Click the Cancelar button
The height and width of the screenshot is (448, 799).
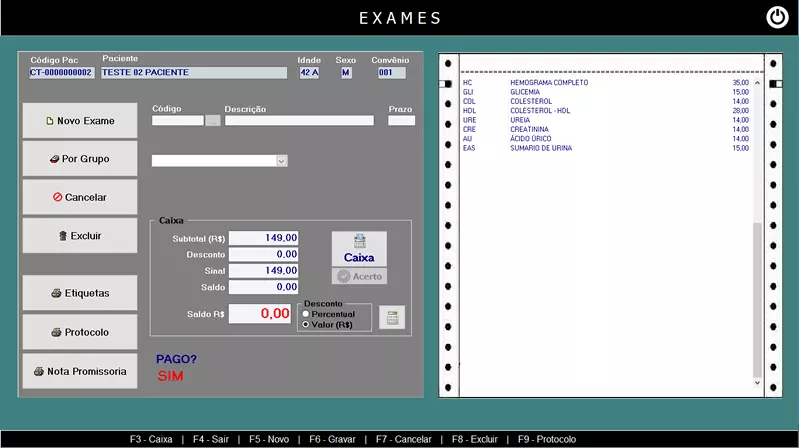pyautogui.click(x=80, y=197)
